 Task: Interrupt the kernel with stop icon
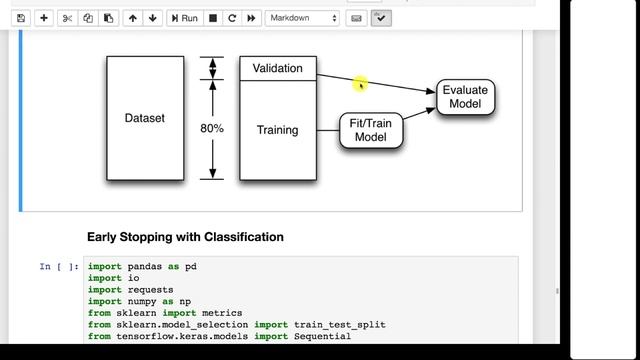click(x=213, y=18)
